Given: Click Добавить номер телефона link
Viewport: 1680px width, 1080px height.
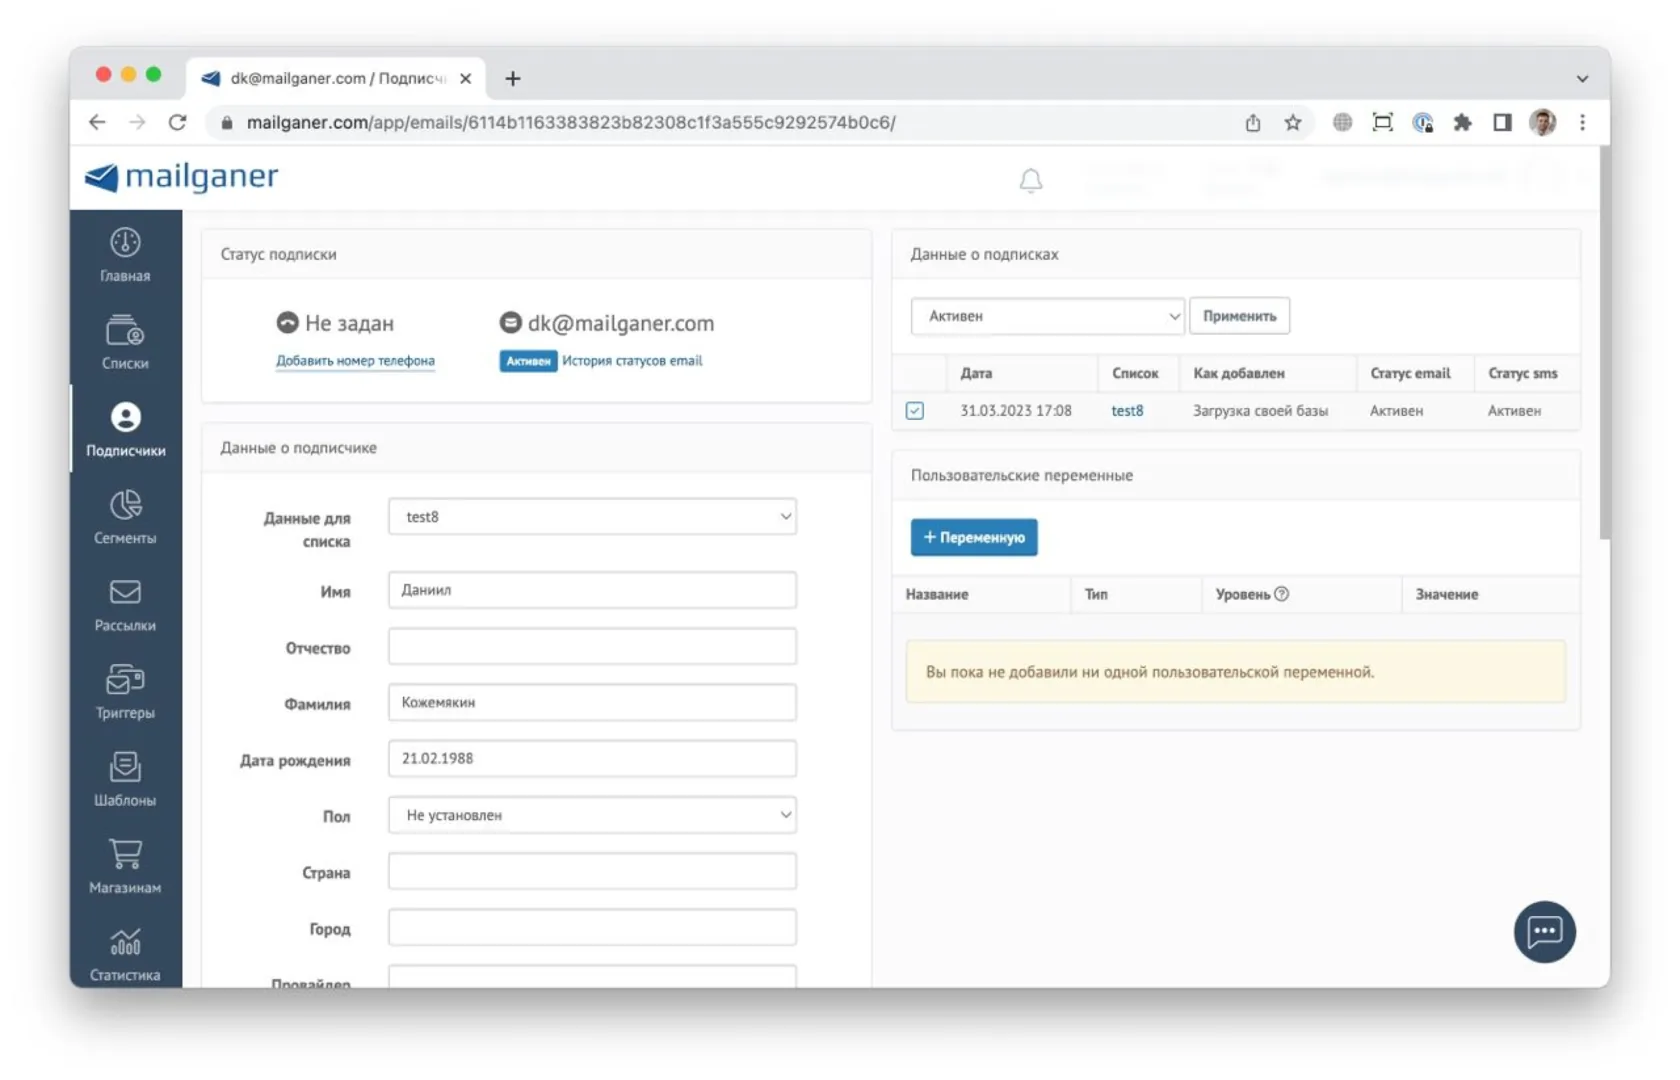Looking at the screenshot, I should 355,361.
